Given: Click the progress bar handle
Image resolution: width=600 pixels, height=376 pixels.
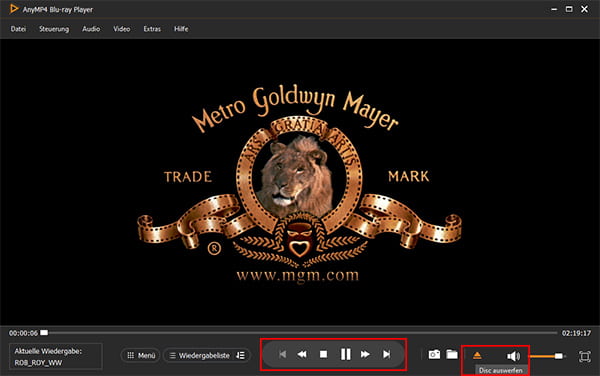Looking at the screenshot, I should pos(44,333).
